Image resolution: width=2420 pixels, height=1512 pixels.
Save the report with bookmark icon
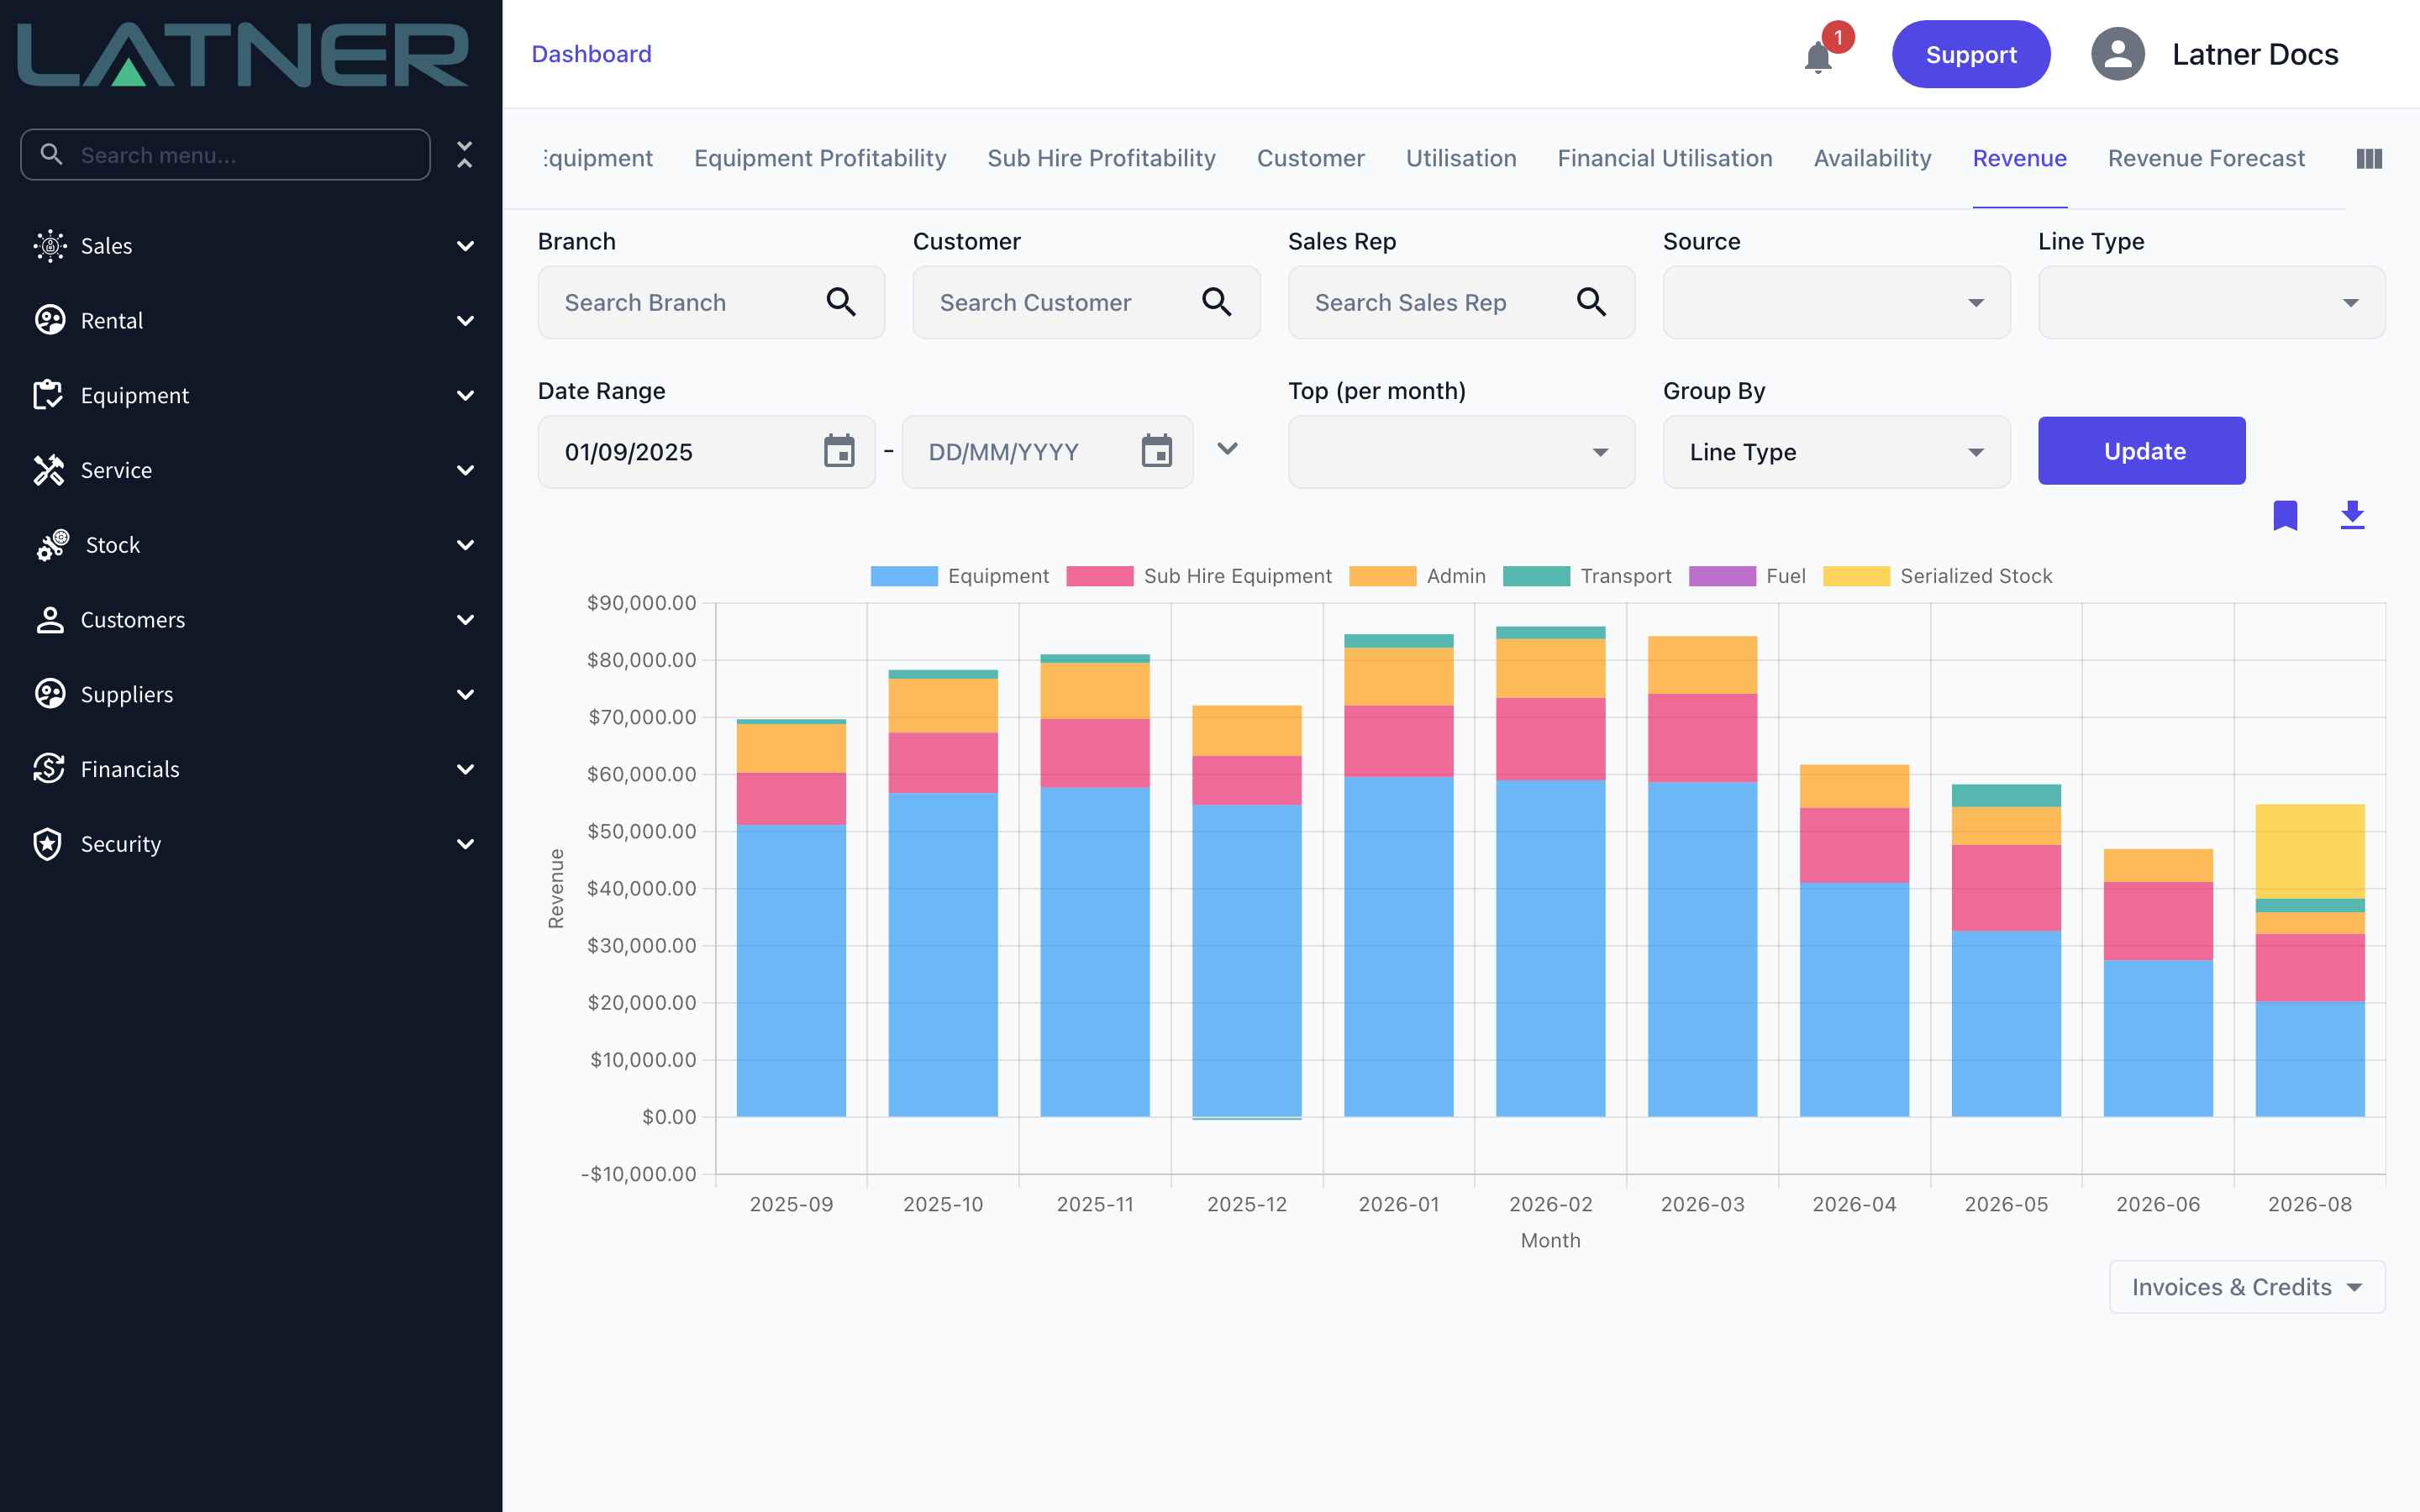(2285, 516)
